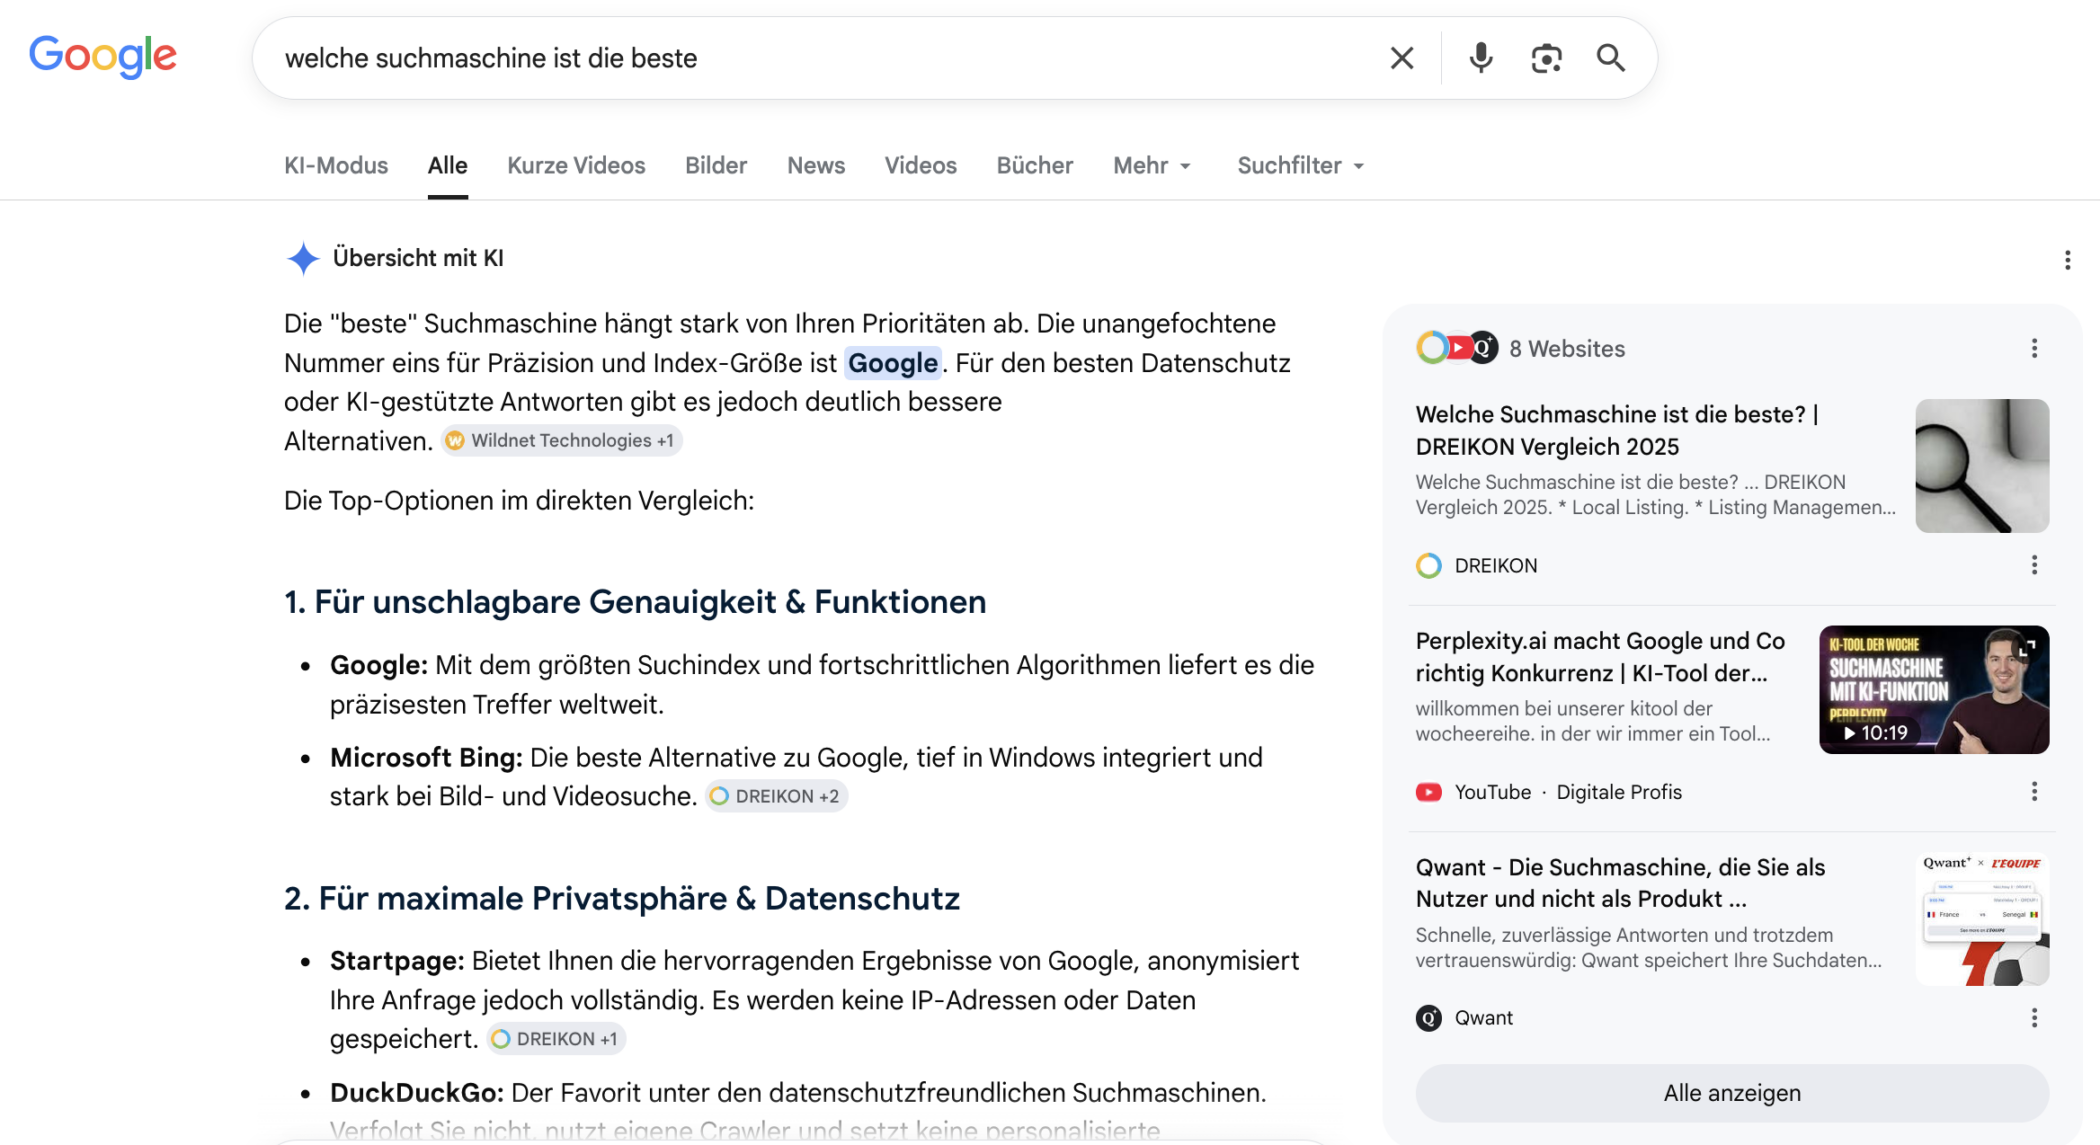Click highlighted Google term in overview
The image size is (2100, 1145).
(893, 362)
